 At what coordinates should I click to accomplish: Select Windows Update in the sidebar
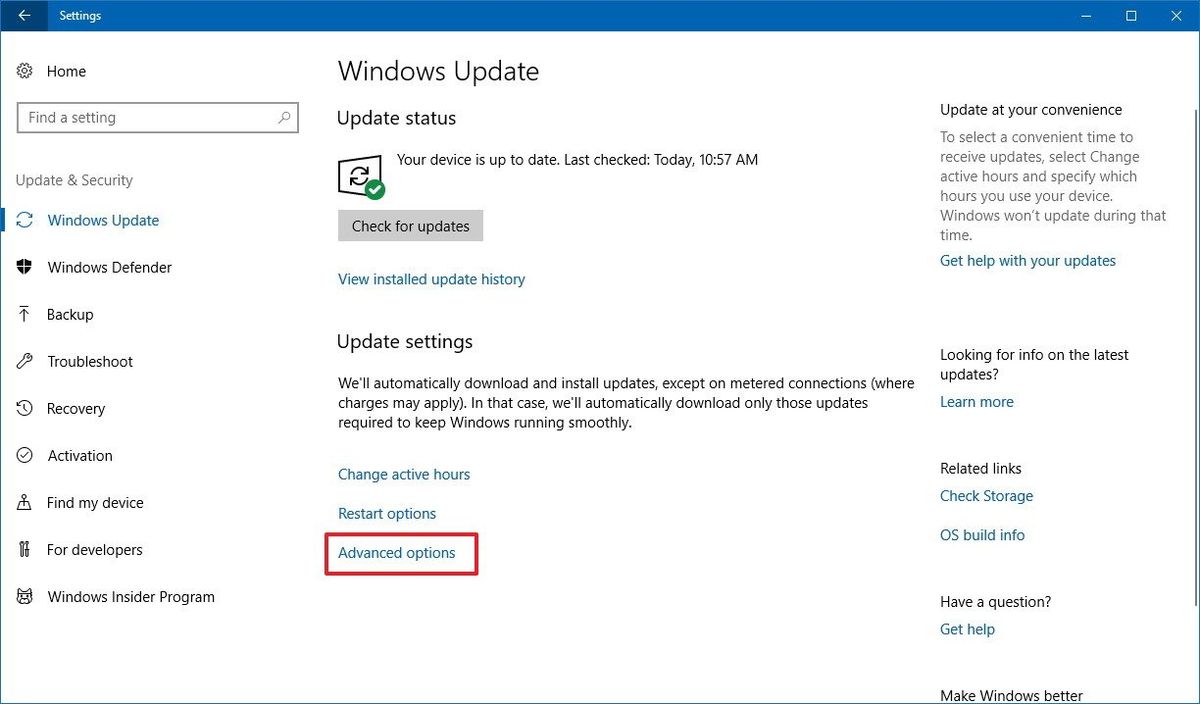[x=102, y=220]
